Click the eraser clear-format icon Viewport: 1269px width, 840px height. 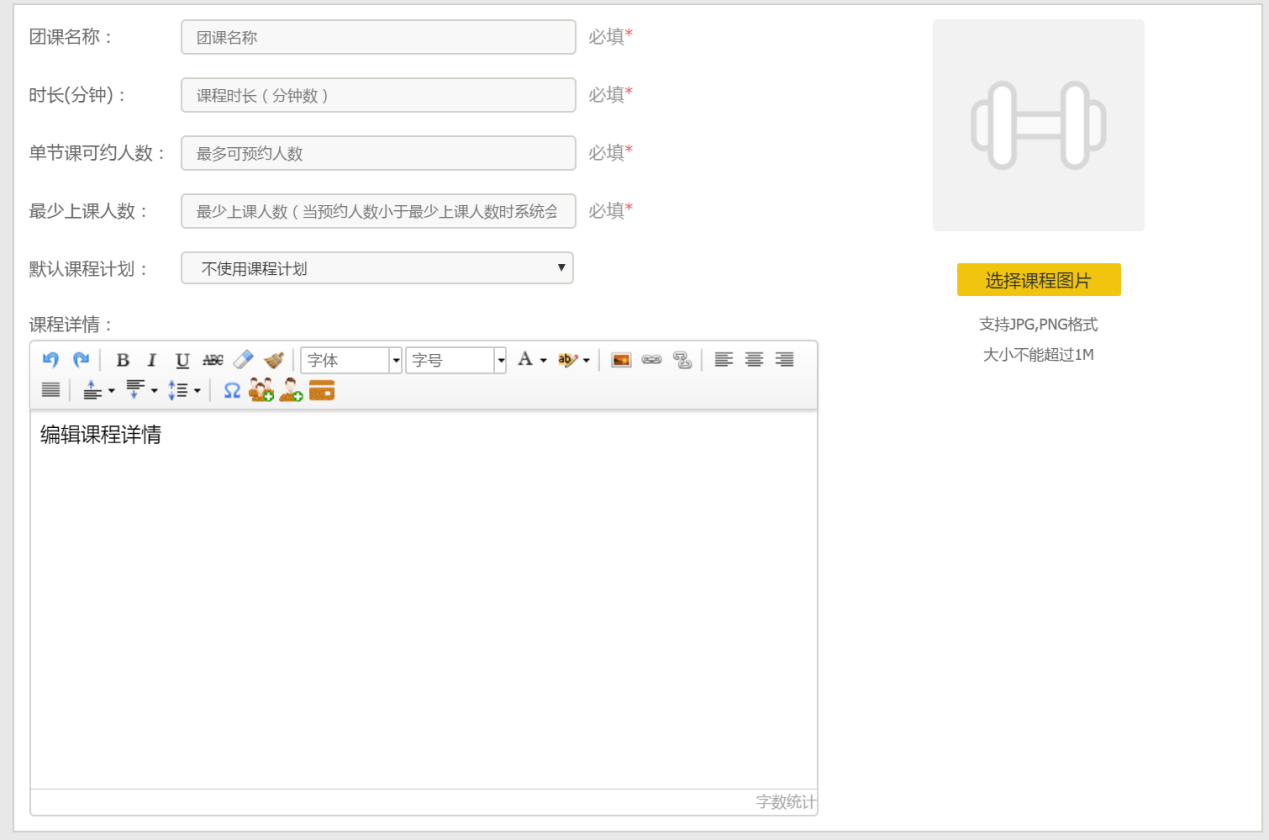tap(243, 360)
